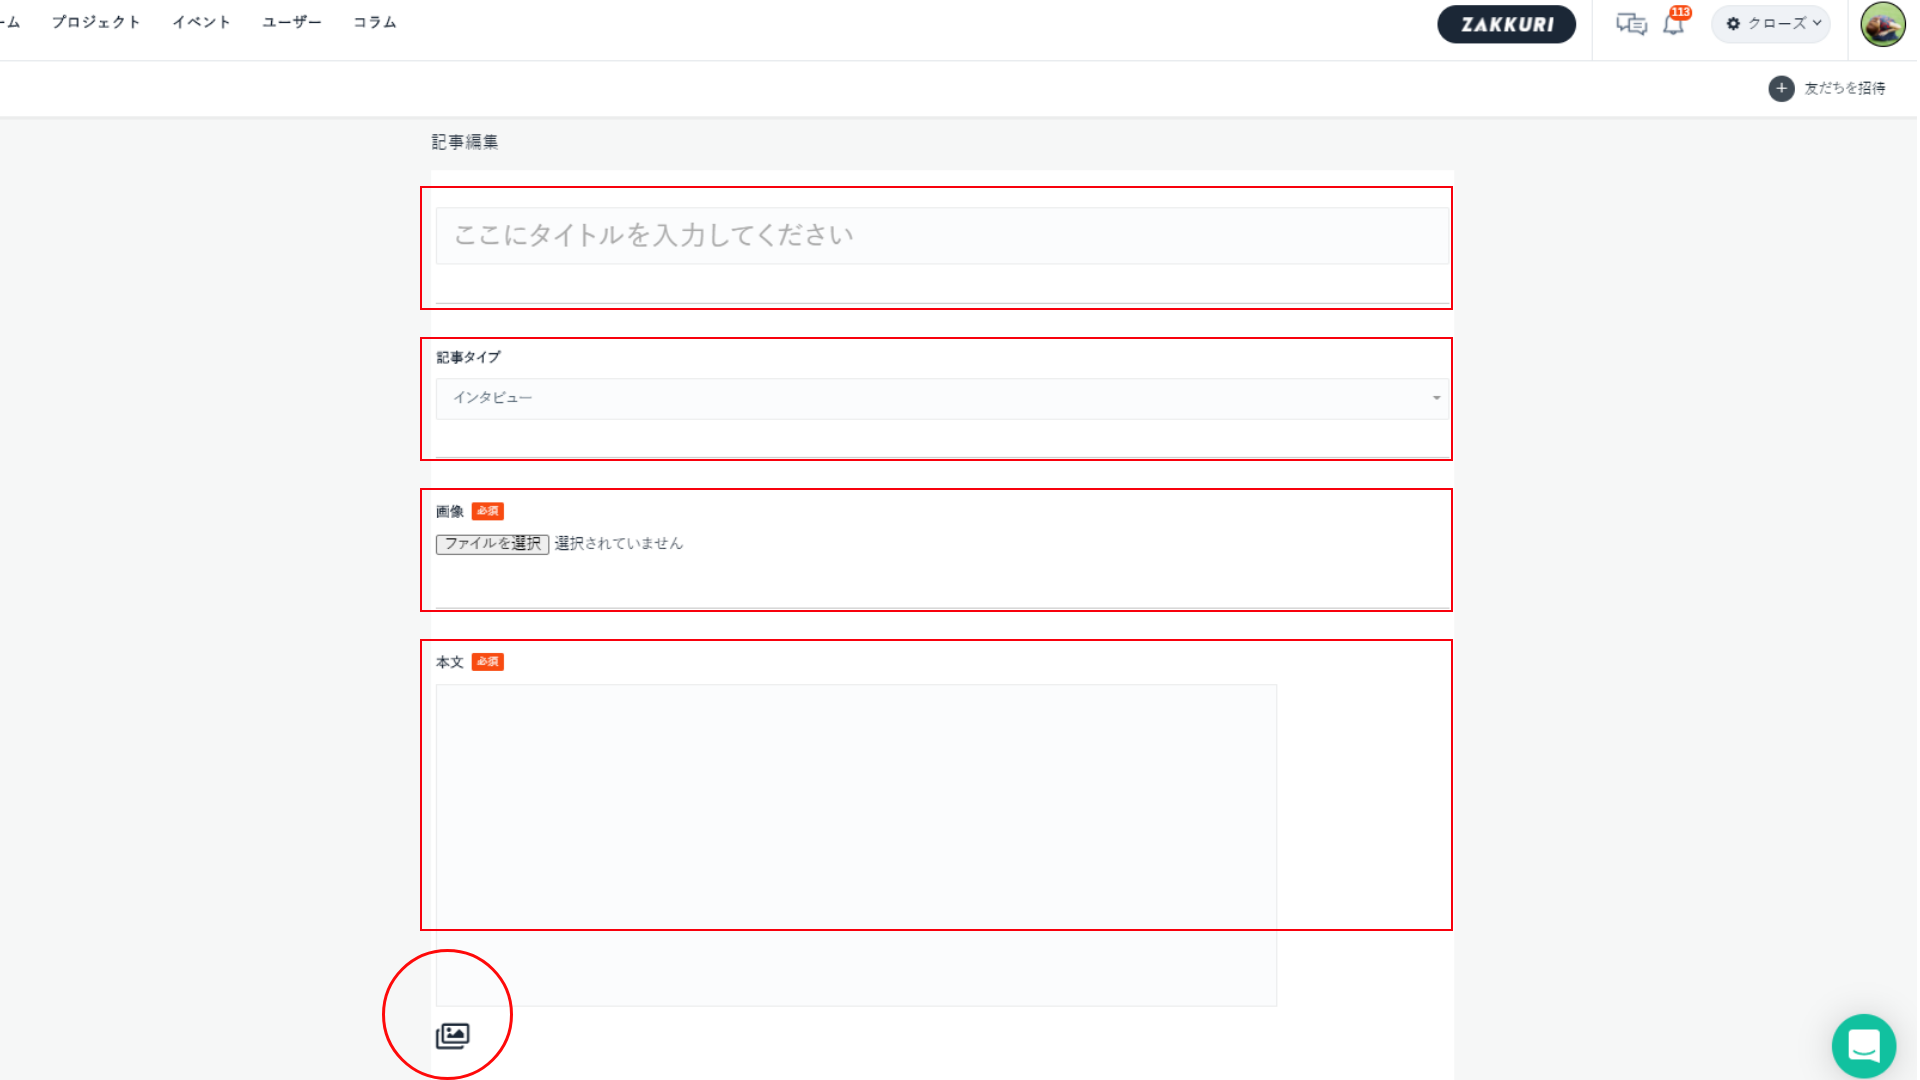Click inside the 本文 body text area

855,845
